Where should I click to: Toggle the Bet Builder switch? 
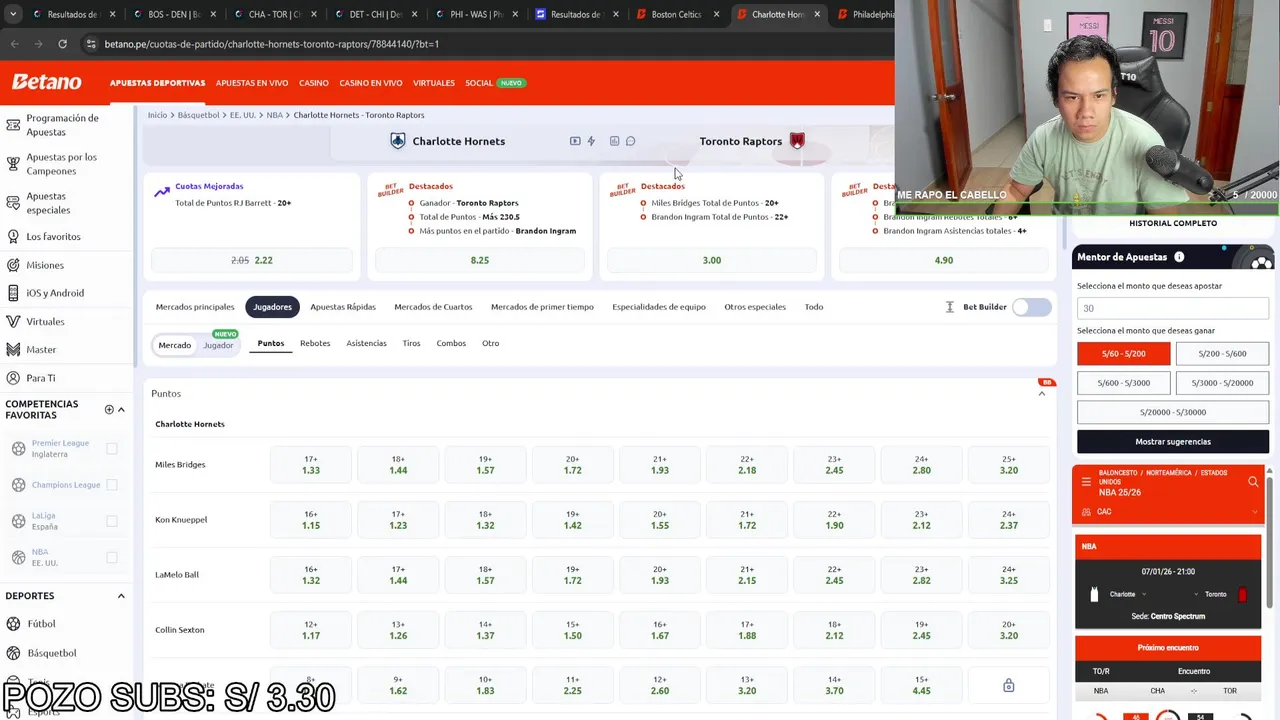[1031, 307]
